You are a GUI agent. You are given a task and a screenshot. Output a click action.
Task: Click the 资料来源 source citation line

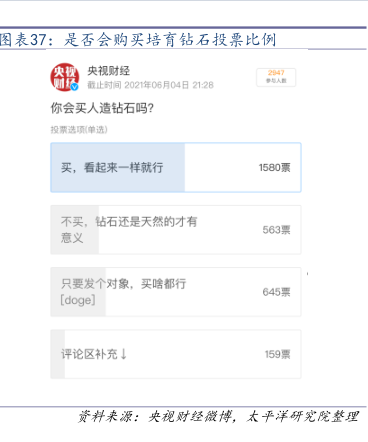[x=219, y=417]
